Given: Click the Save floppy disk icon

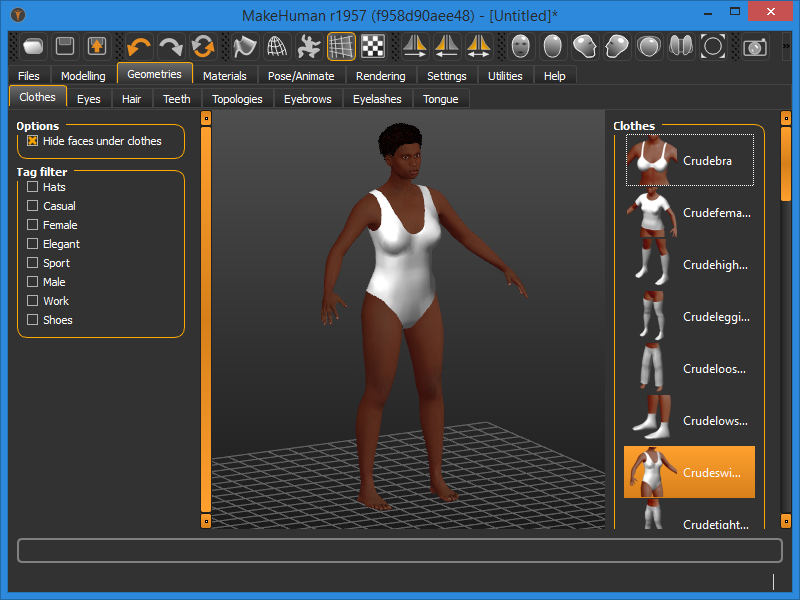Looking at the screenshot, I should pos(65,46).
